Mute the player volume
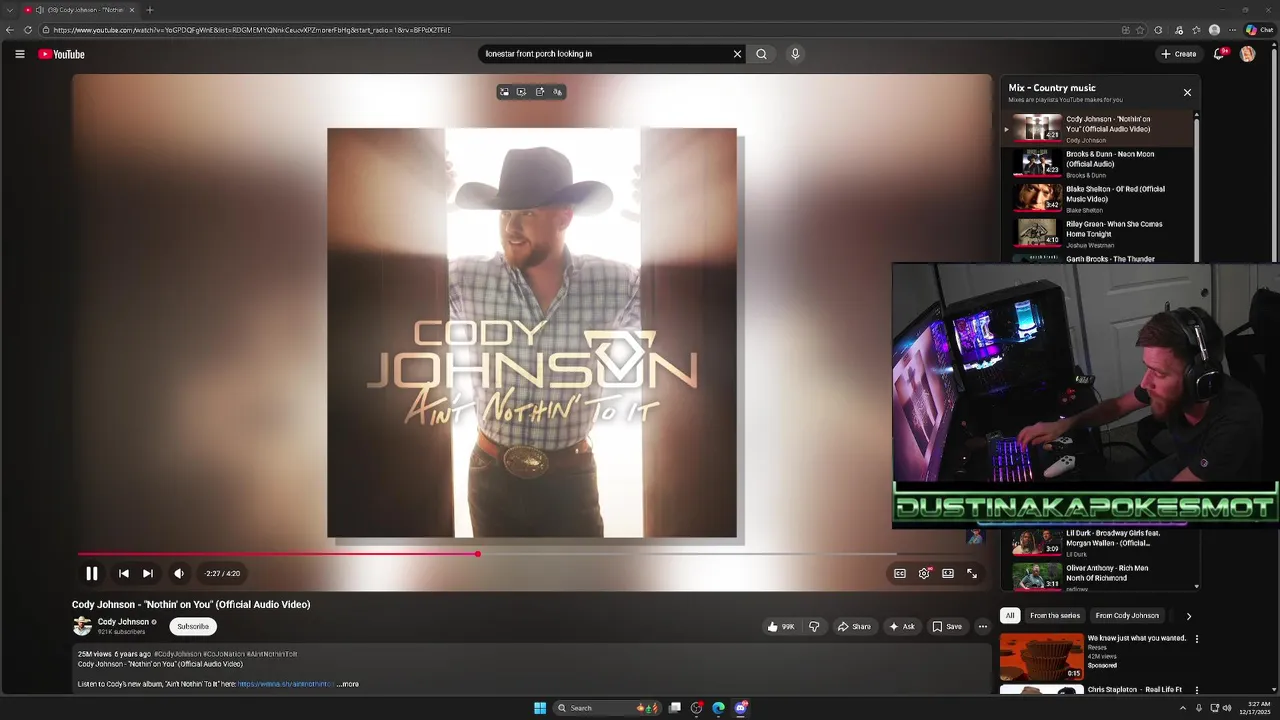Screen dimensions: 1280x720 (179, 573)
